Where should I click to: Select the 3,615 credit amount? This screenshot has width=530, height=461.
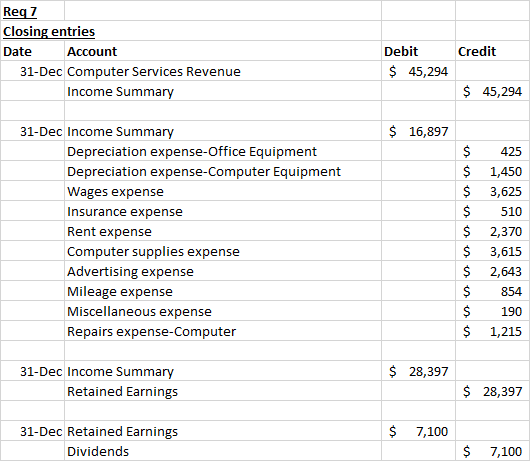pyautogui.click(x=492, y=251)
